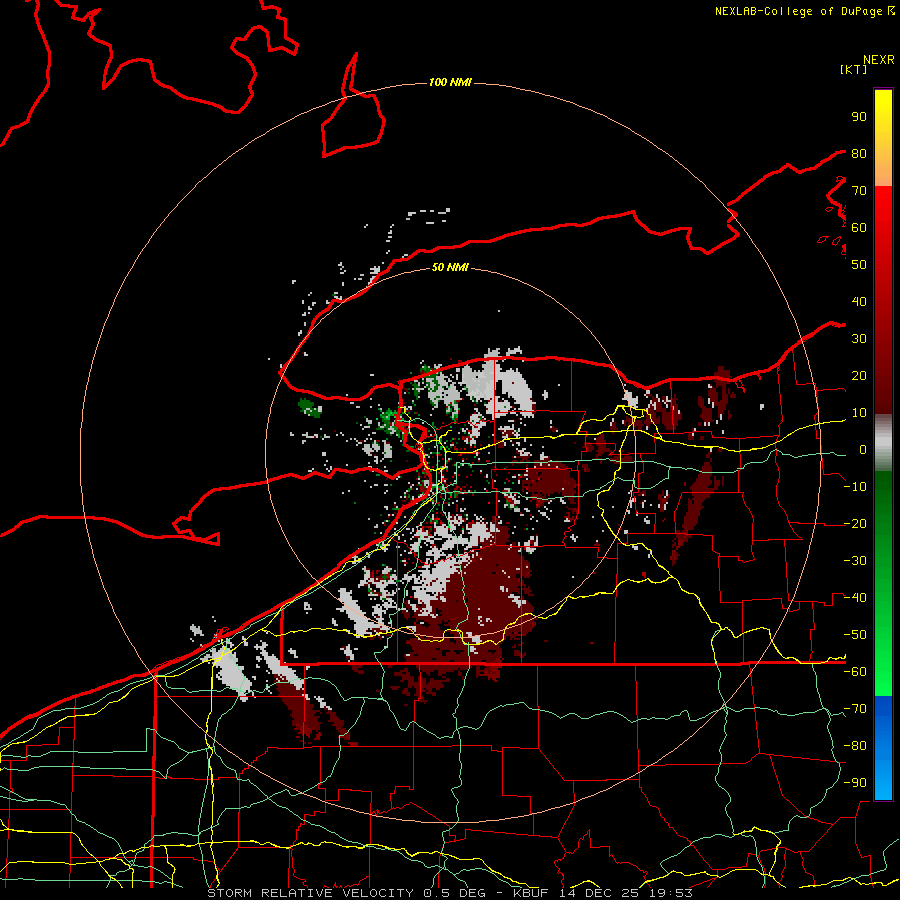Click the 50 NMI range ring label

pyautogui.click(x=450, y=267)
